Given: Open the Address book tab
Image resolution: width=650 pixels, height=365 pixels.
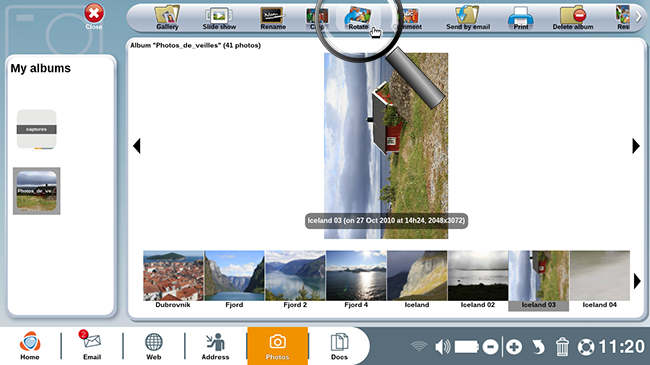Looking at the screenshot, I should point(215,345).
